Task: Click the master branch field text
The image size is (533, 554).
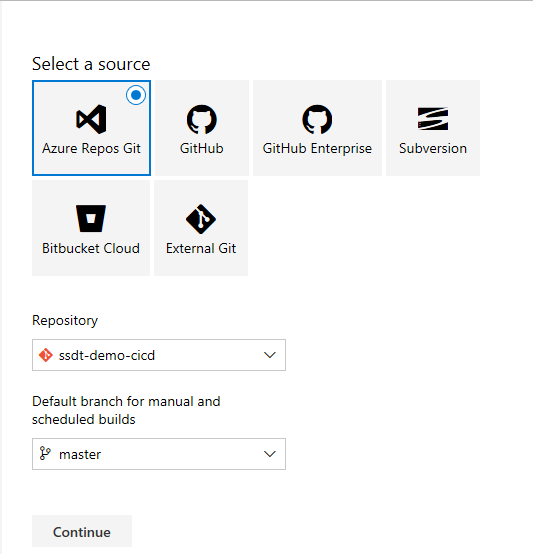Action: click(x=80, y=454)
